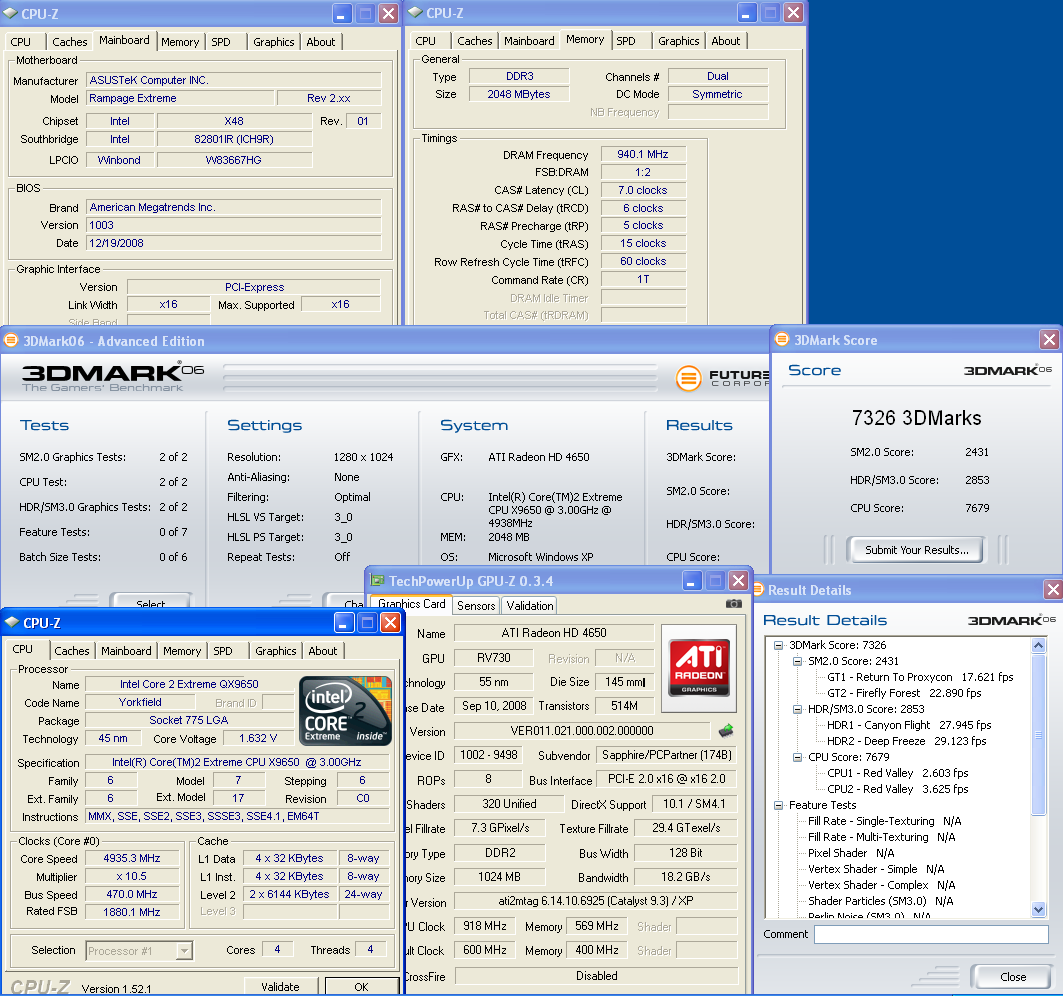Open Memory tab in Motherboard CPU-Z window
Screen dimensions: 1063x996
180,41
